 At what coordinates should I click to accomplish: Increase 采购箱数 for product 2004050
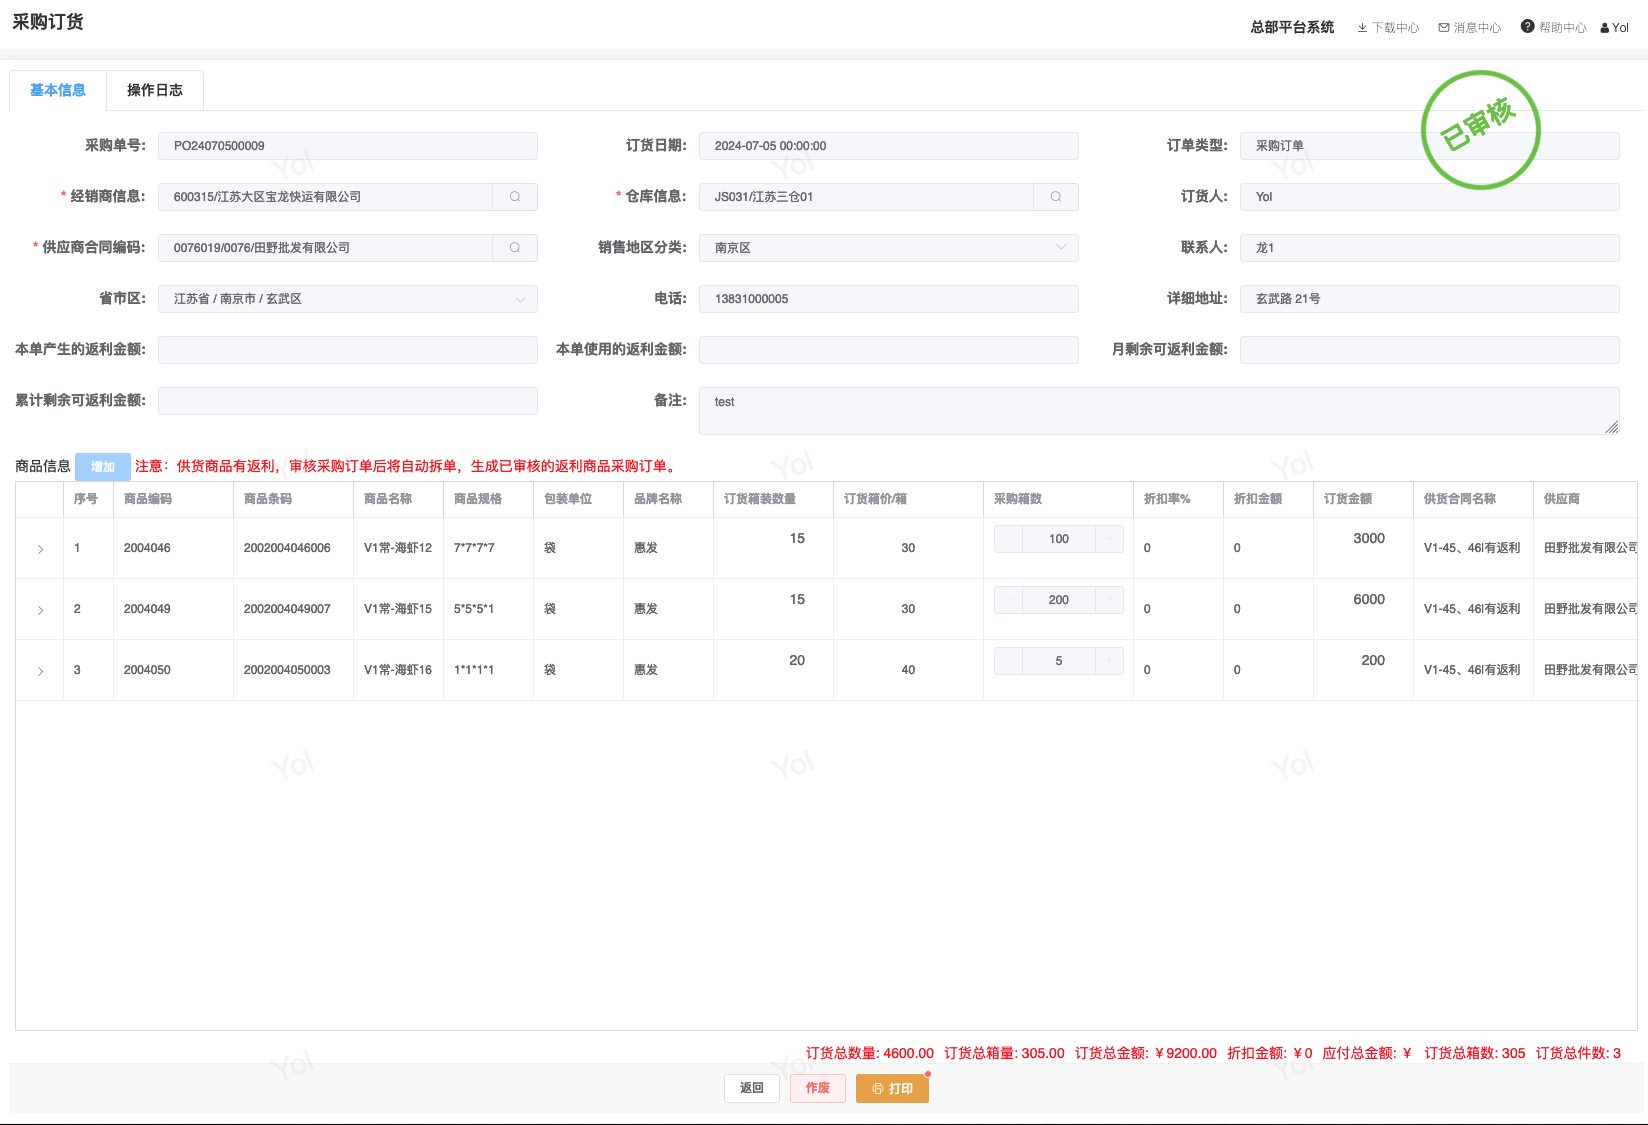1109,661
